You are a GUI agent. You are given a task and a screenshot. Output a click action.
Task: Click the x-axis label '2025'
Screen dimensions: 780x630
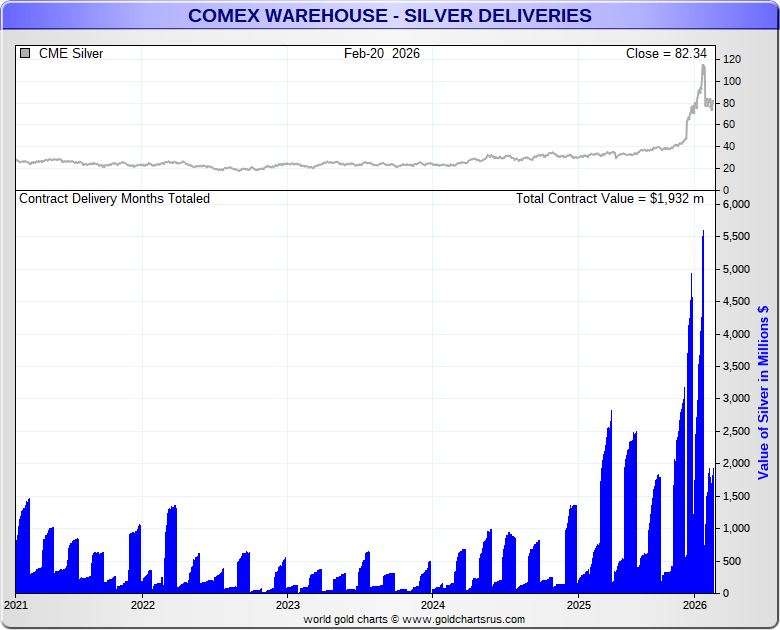(579, 605)
